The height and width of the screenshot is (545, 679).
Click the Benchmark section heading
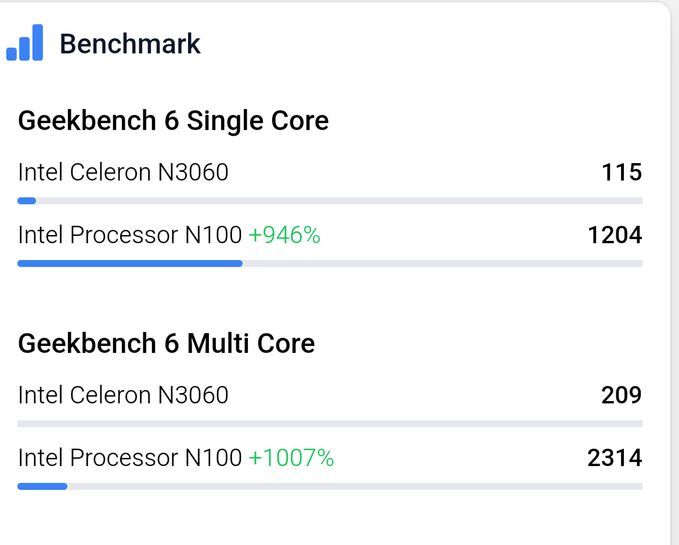tap(130, 44)
